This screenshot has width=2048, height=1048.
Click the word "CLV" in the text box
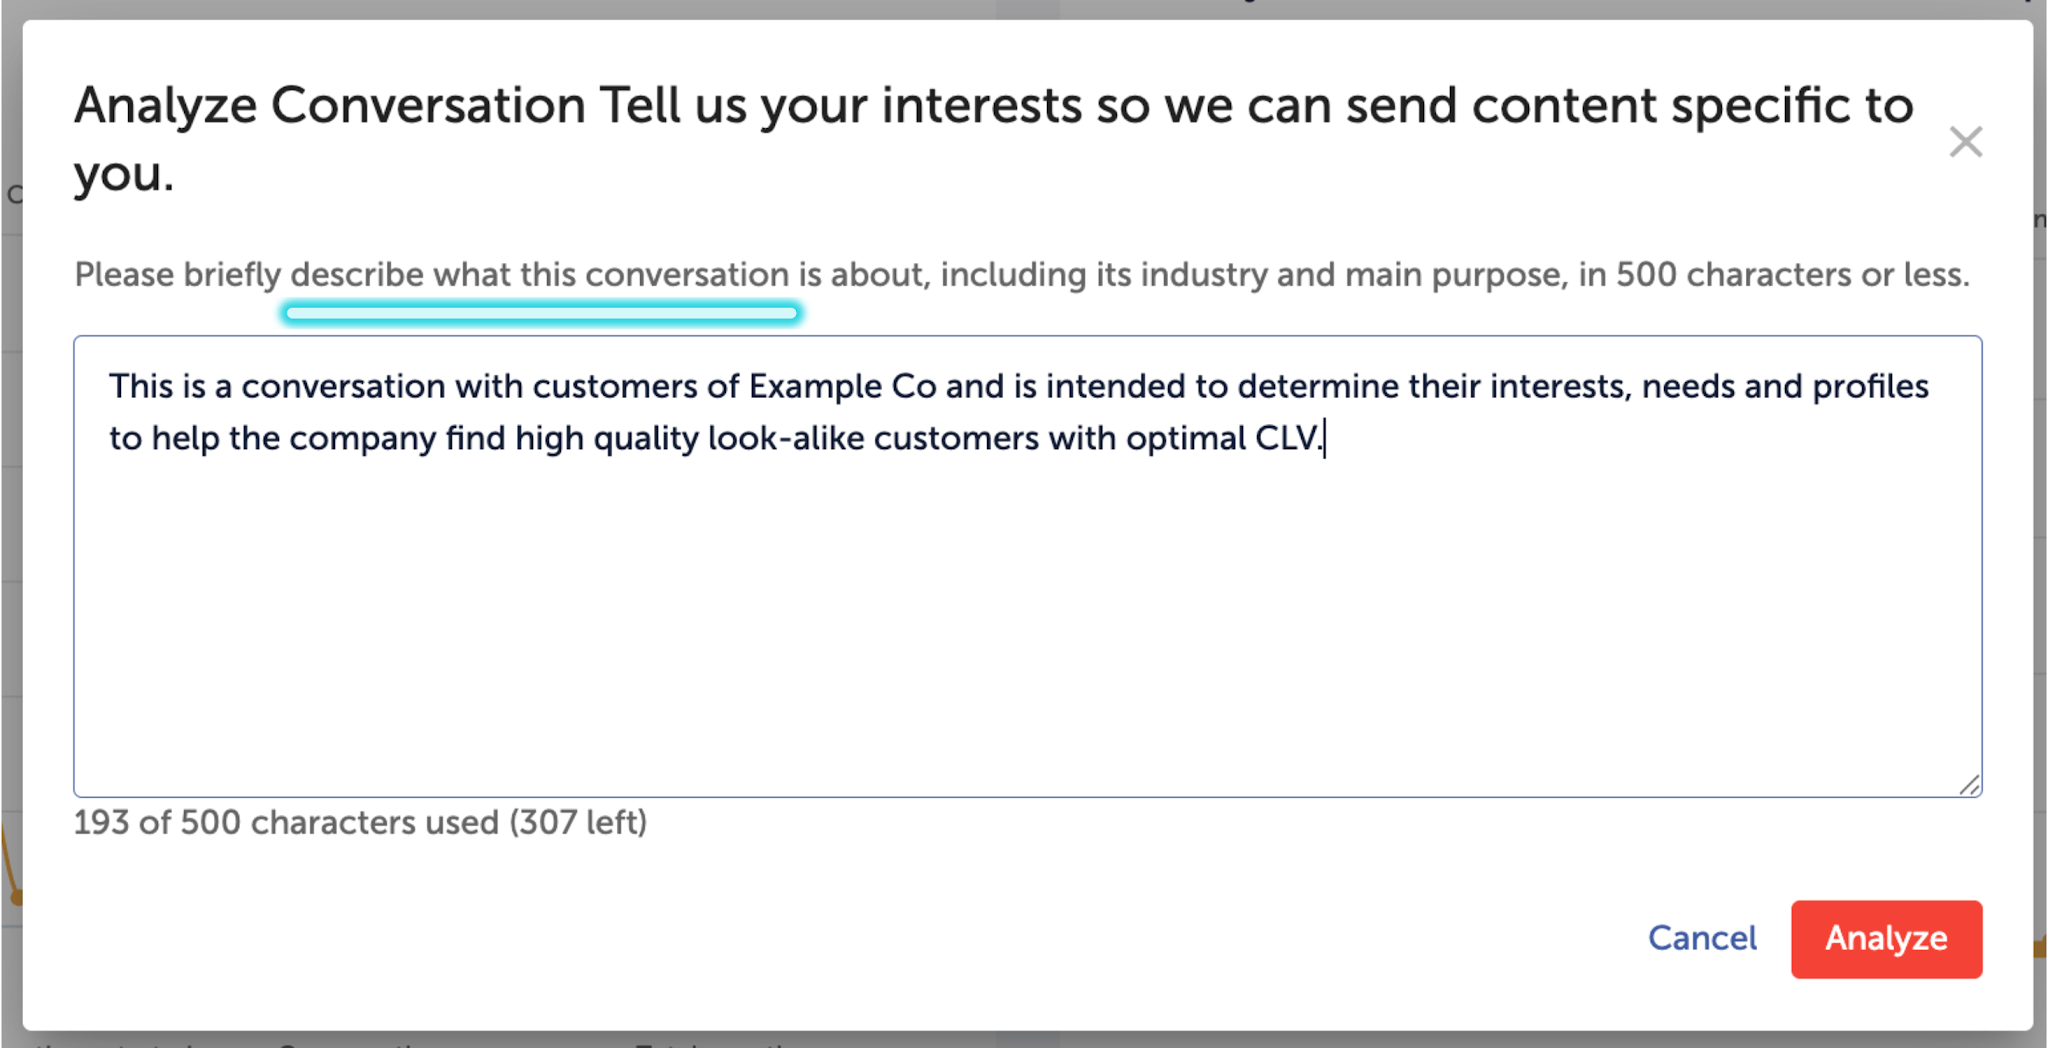[x=1287, y=439]
